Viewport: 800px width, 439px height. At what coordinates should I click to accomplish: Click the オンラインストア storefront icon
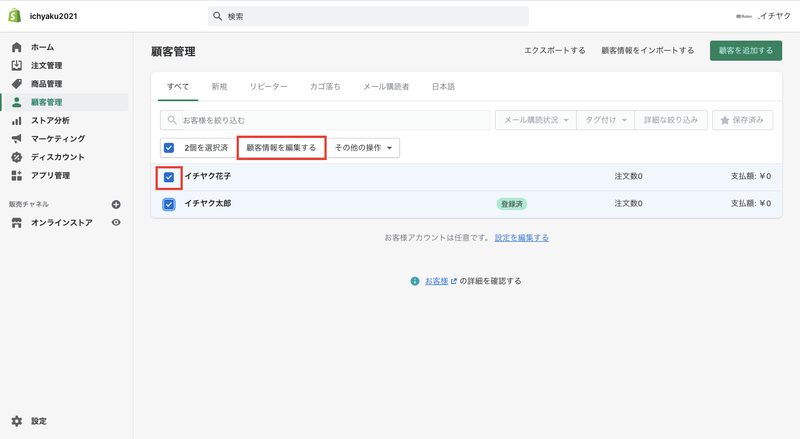[17, 223]
